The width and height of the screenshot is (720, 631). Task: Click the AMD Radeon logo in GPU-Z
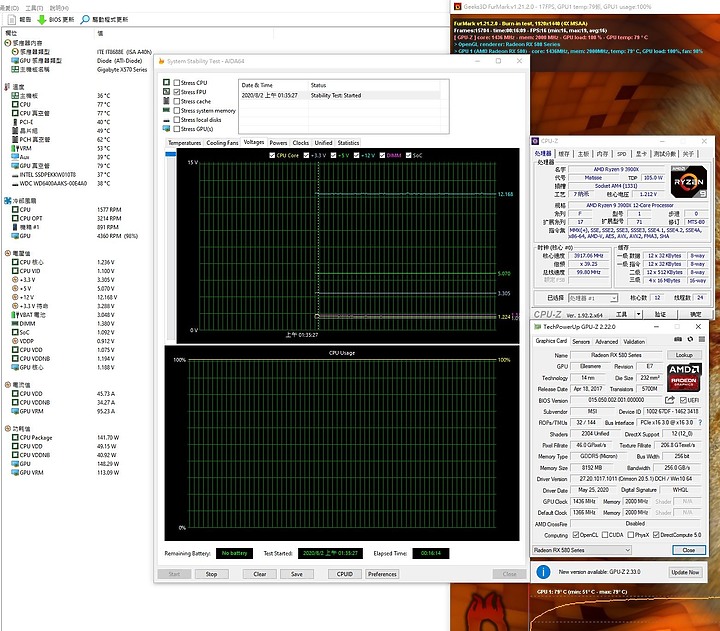pos(684,377)
